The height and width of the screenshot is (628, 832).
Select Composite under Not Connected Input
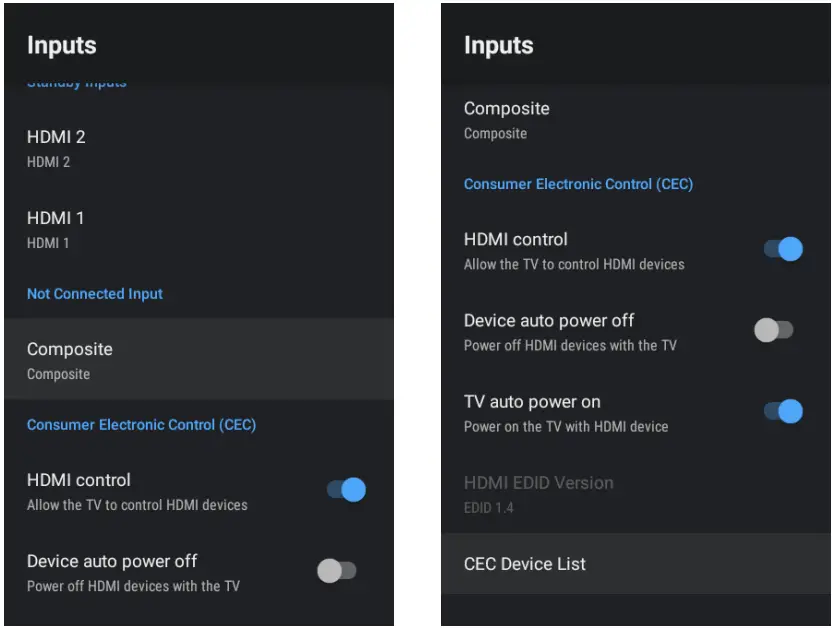[70, 360]
